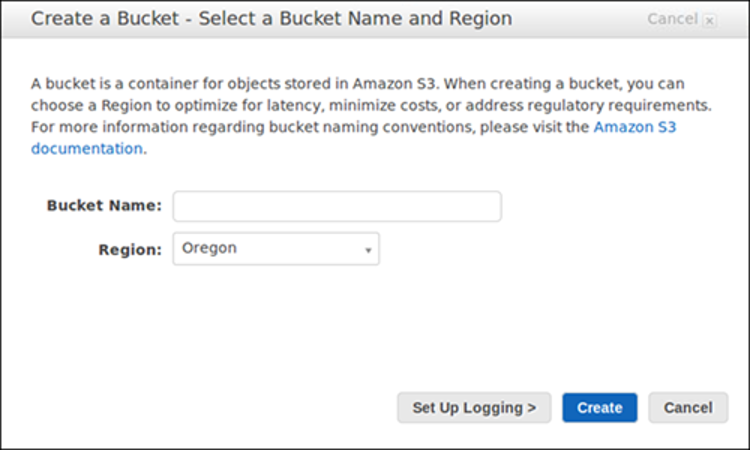Click the gray dialog header bar
750x450 pixels.
point(375,19)
